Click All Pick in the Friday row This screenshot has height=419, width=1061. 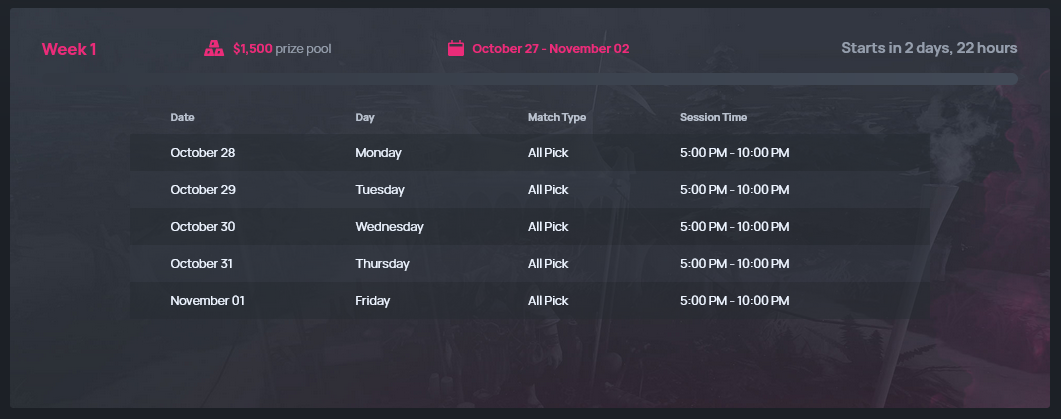548,301
